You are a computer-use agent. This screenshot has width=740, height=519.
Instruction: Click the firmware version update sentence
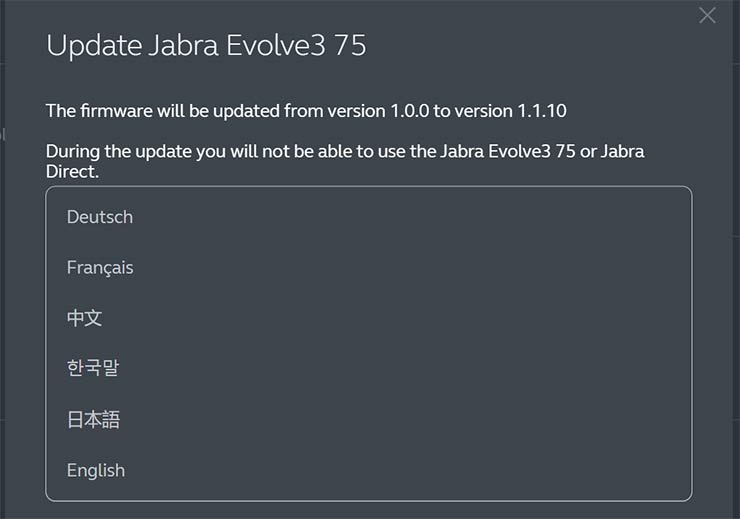click(306, 110)
